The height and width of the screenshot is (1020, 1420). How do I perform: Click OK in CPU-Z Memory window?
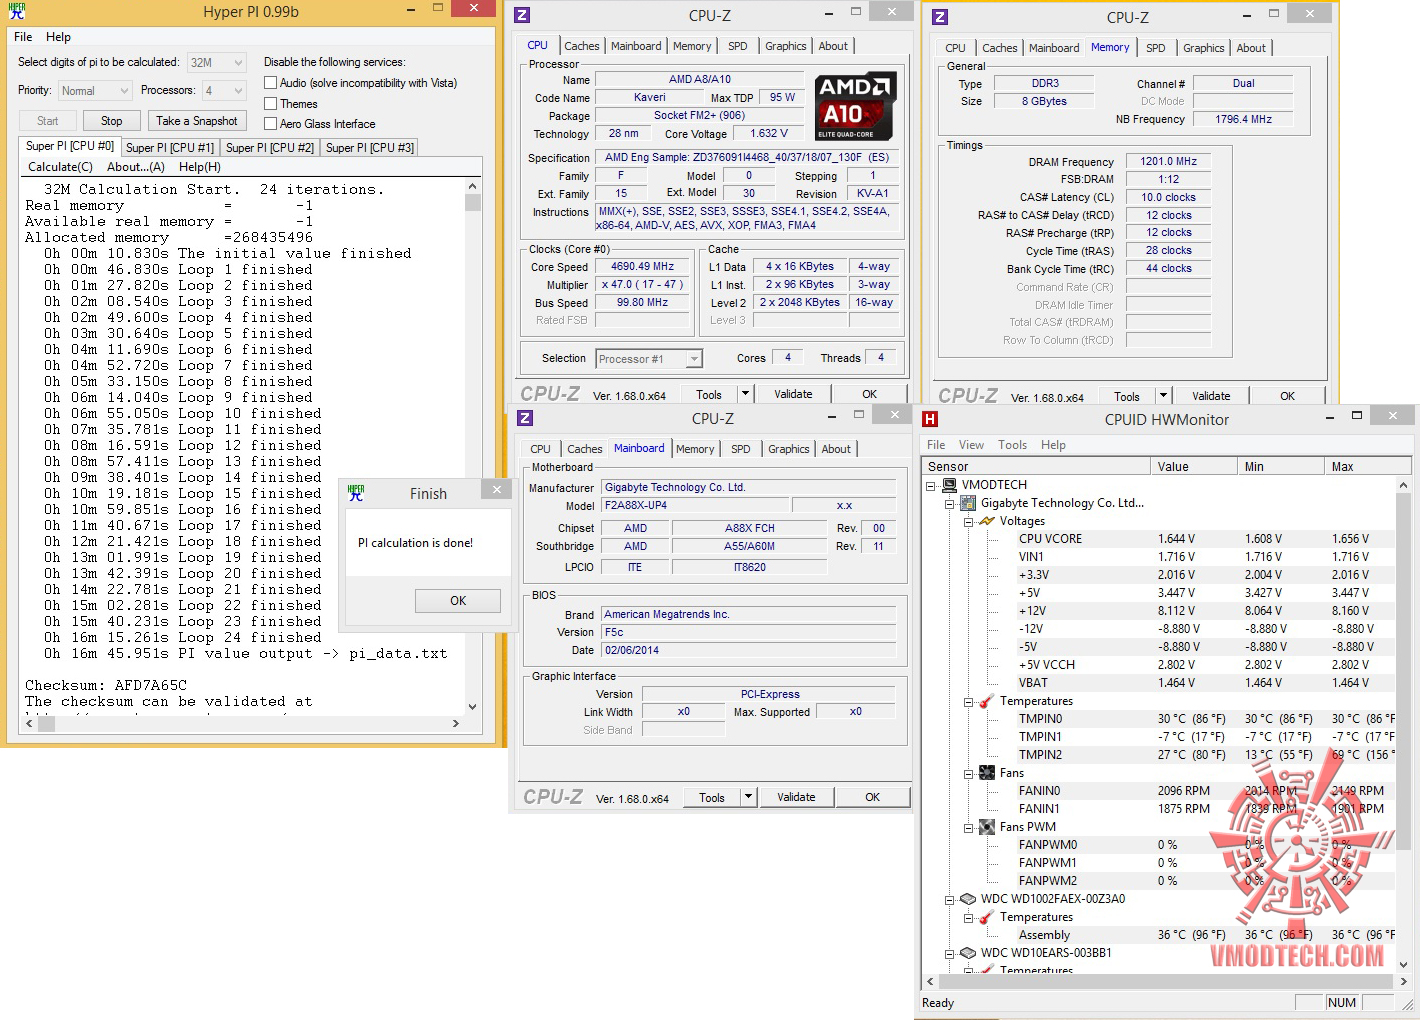pos(1287,396)
